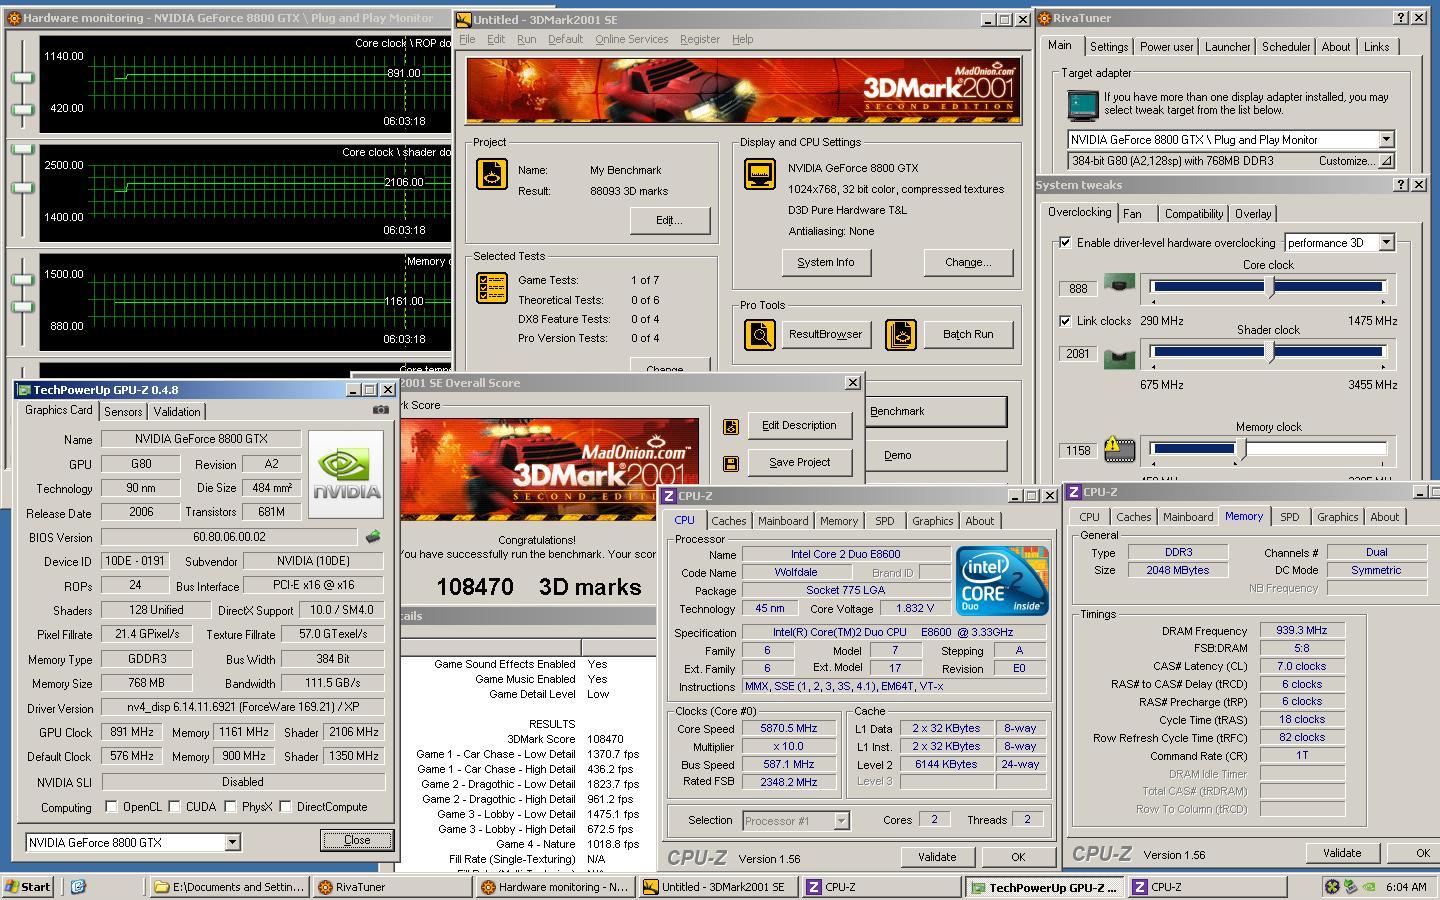The width and height of the screenshot is (1440, 900).
Task: Toggle the DirectCompute checkbox in GPU-Z
Action: click(x=285, y=807)
